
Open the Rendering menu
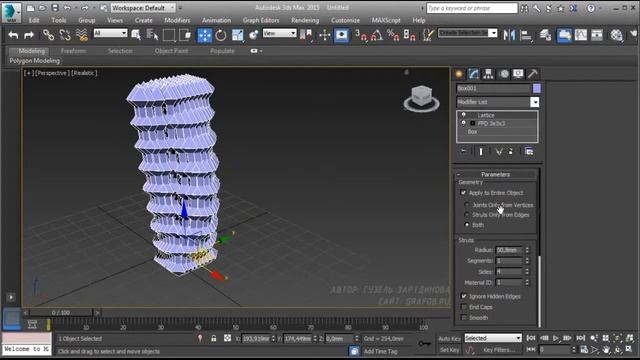pyautogui.click(x=305, y=20)
